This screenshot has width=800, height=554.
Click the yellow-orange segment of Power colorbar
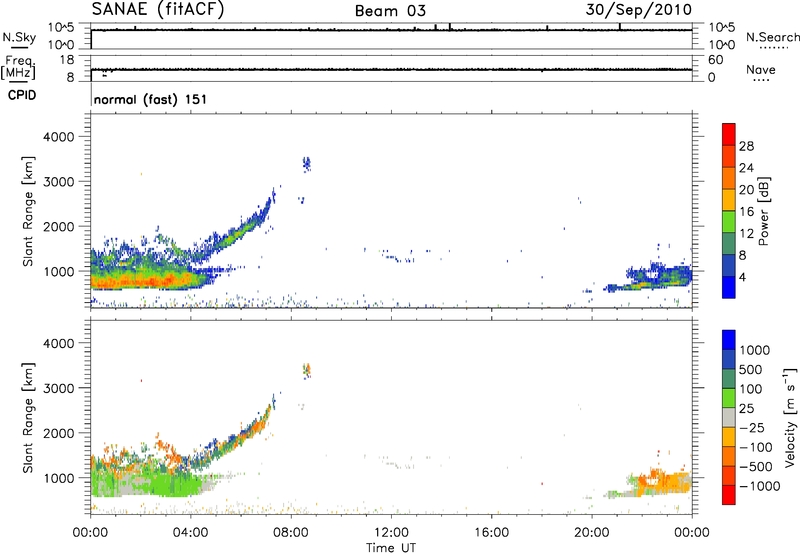729,200
